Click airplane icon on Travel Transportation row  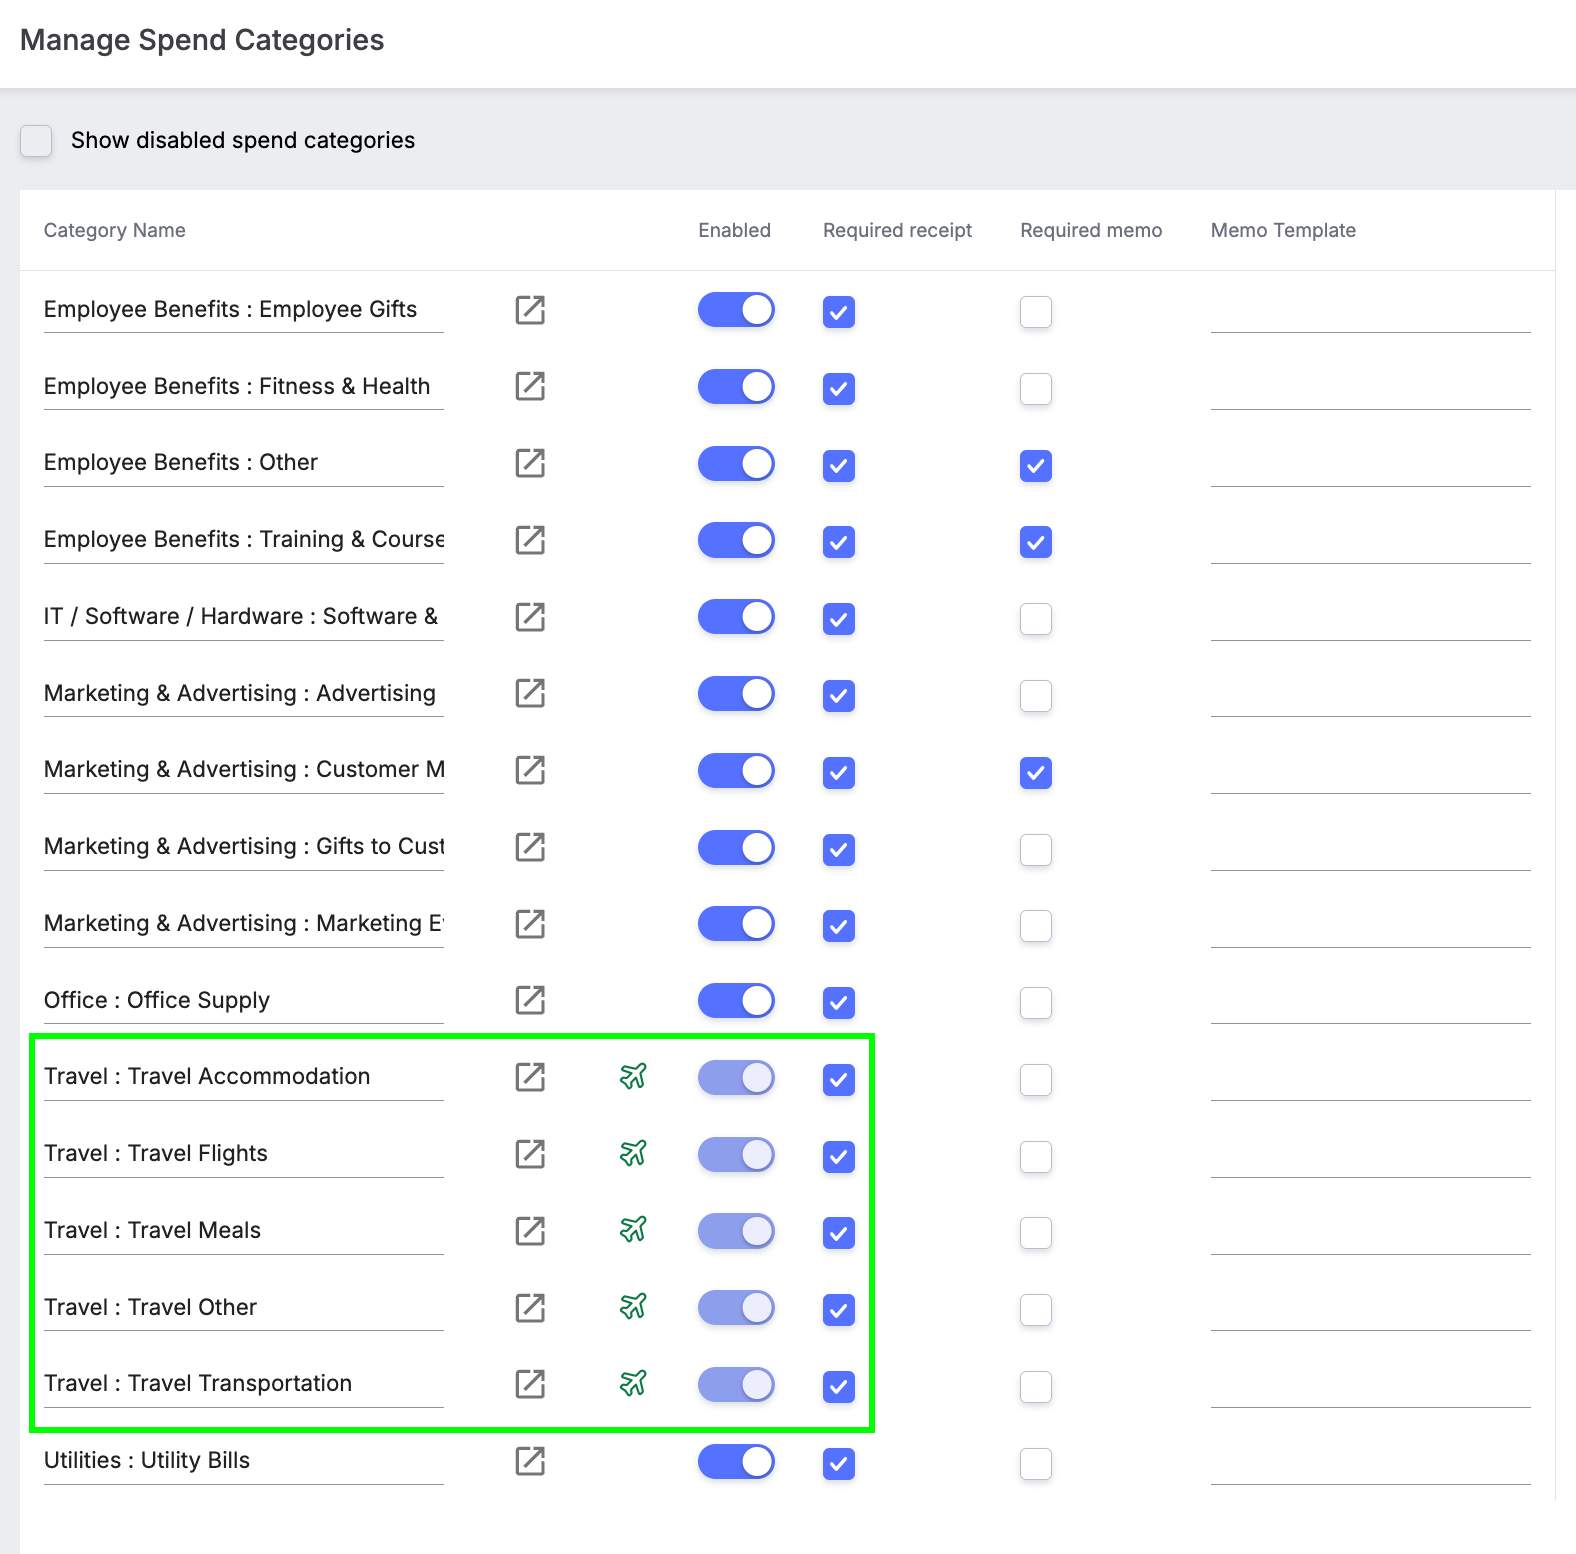pos(633,1383)
